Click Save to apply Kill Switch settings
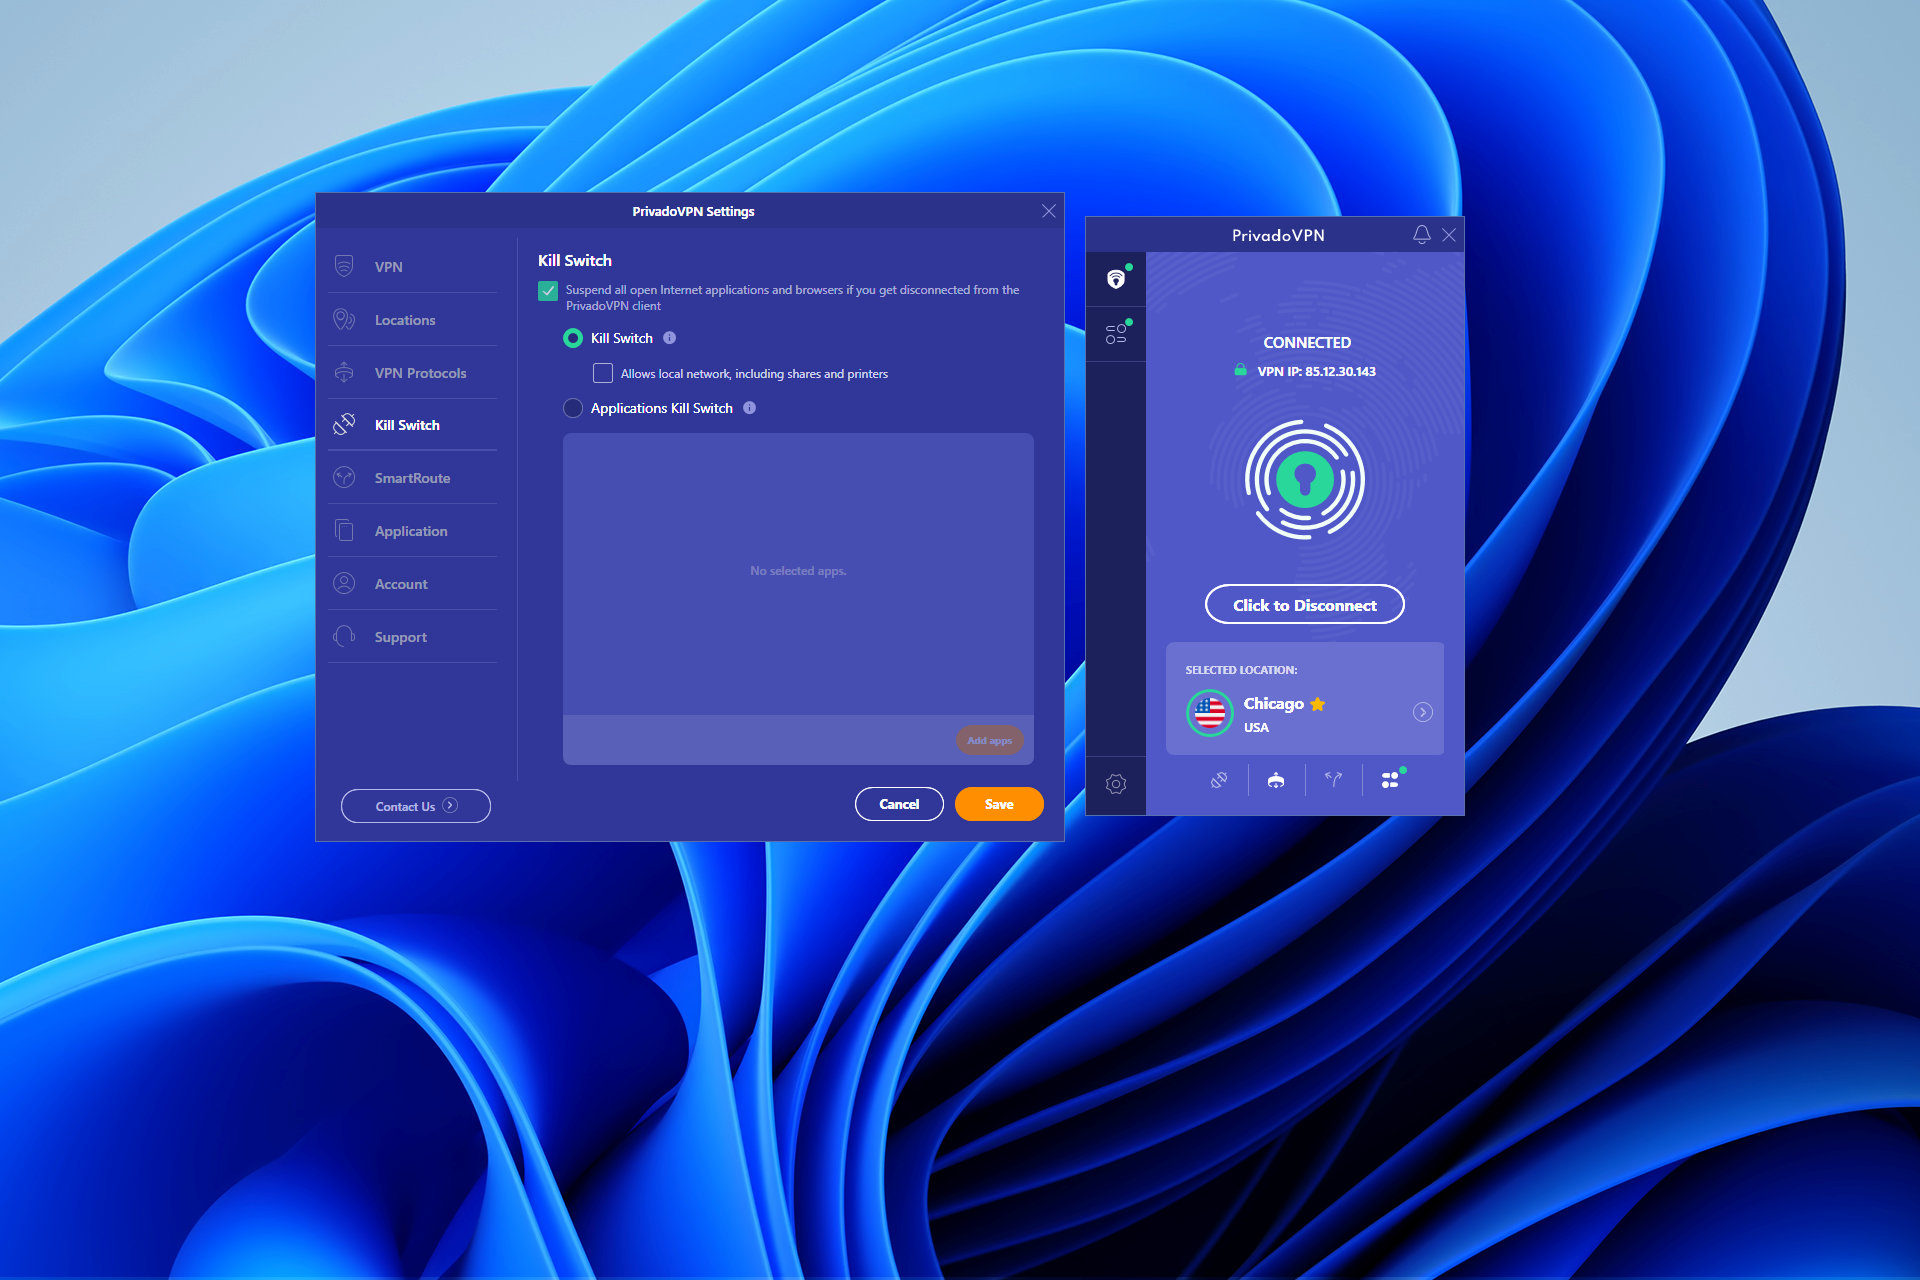 coord(997,803)
